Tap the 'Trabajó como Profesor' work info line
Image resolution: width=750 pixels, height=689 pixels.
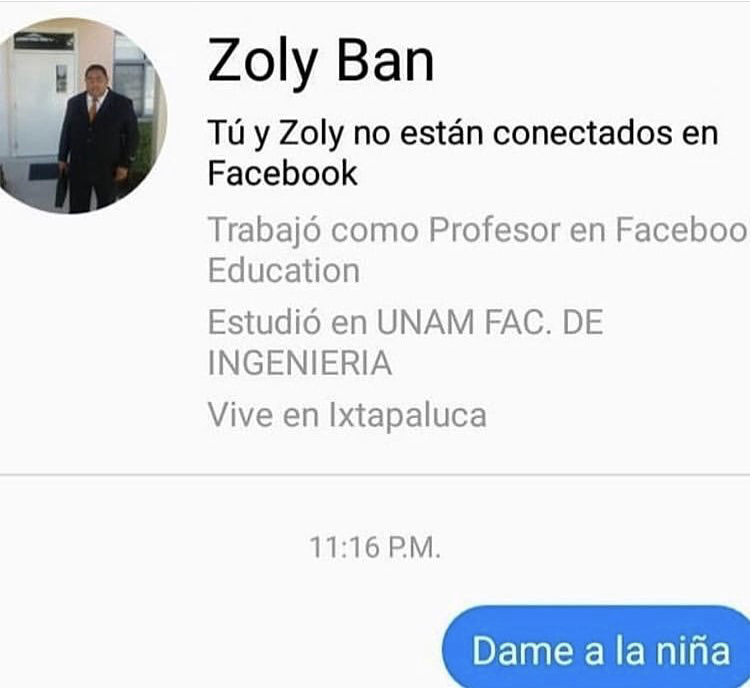click(x=478, y=250)
